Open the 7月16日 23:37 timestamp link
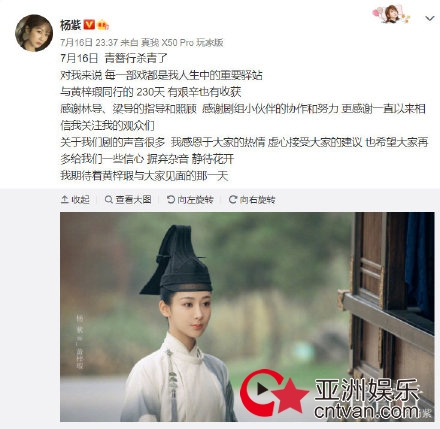The height and width of the screenshot is (429, 440). tap(89, 42)
